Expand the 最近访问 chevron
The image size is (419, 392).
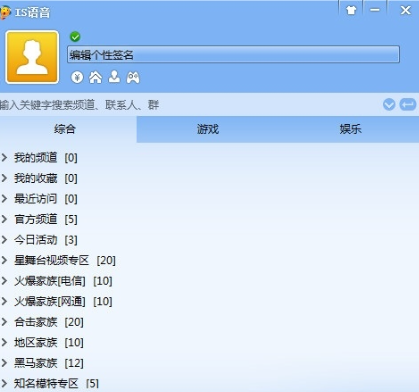click(4, 199)
